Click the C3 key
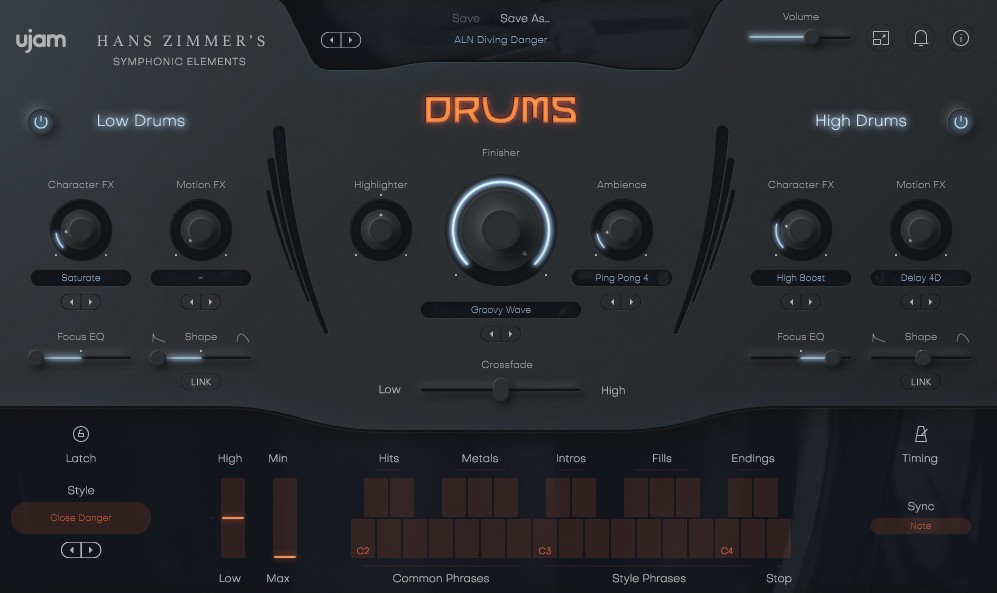This screenshot has height=593, width=997. point(545,539)
